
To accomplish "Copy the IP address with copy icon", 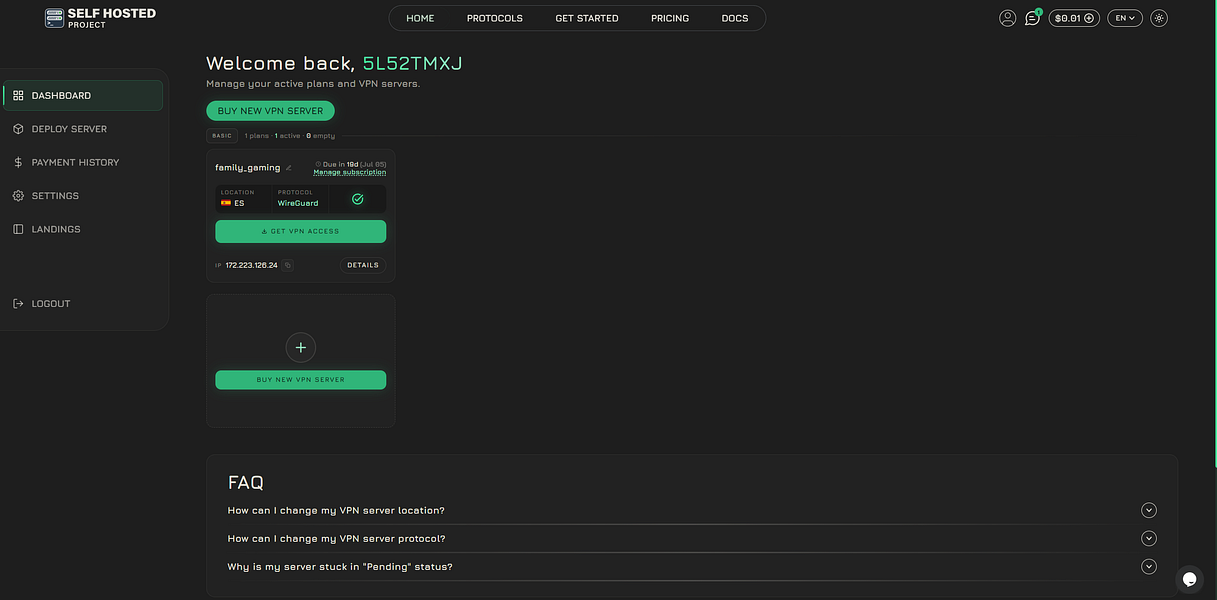I will (288, 265).
